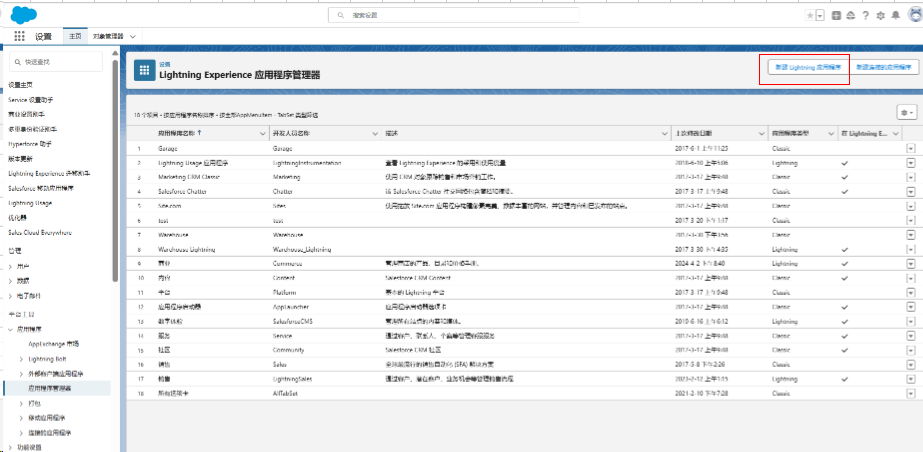Screen dimensions: 923x452
Task: Open AppExchange 市场 in the sidebar
Action: [x=54, y=344]
